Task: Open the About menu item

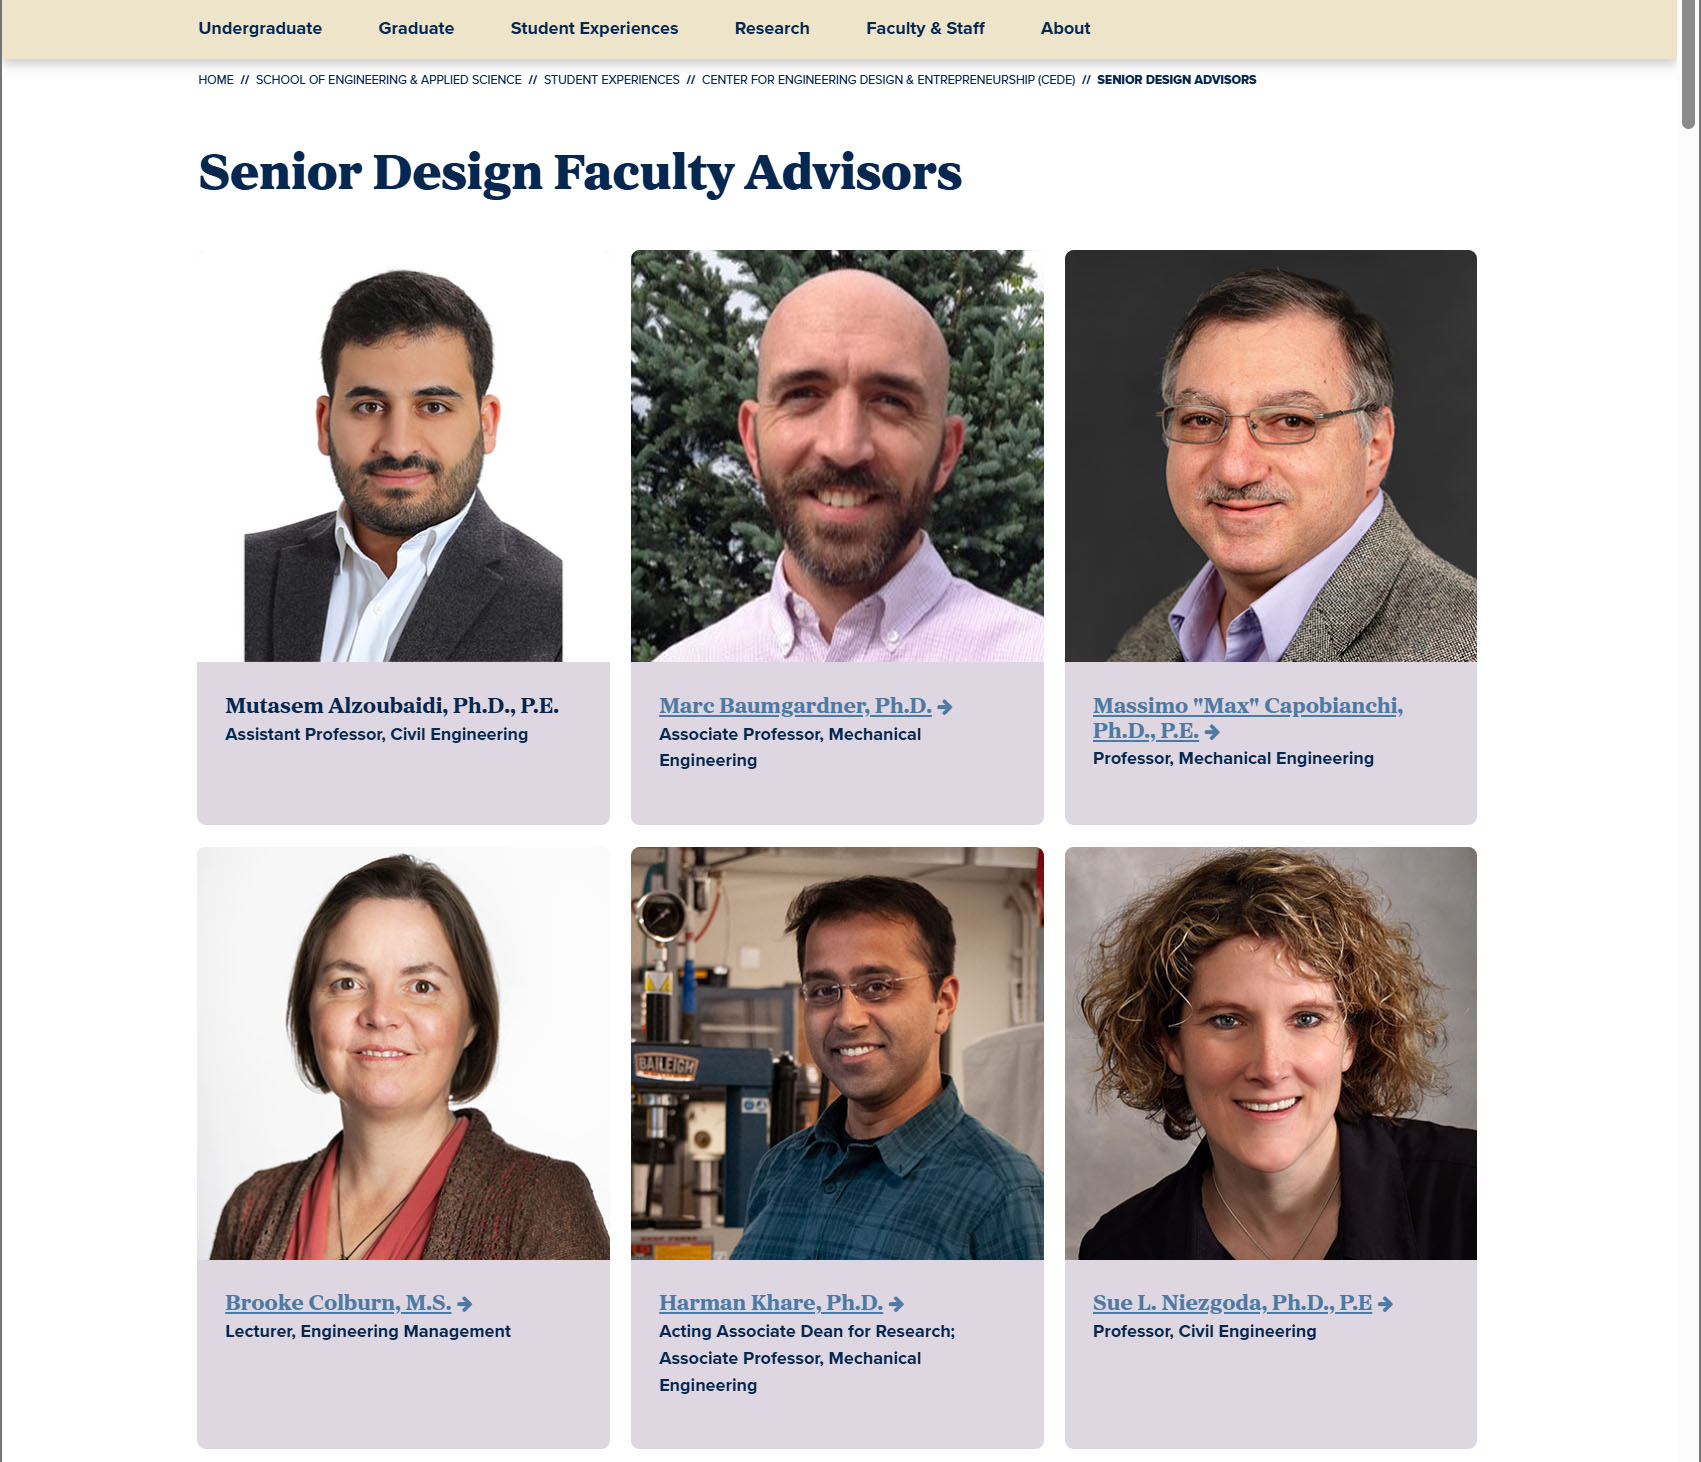Action: tap(1065, 28)
